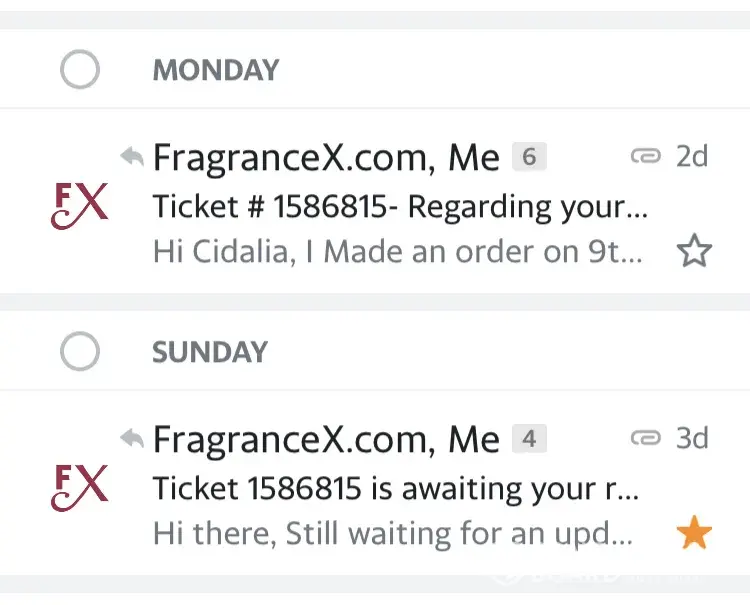Click the reply arrow on Monday's FragranceX email
Screen dimensions: 750x605
pos(131,156)
